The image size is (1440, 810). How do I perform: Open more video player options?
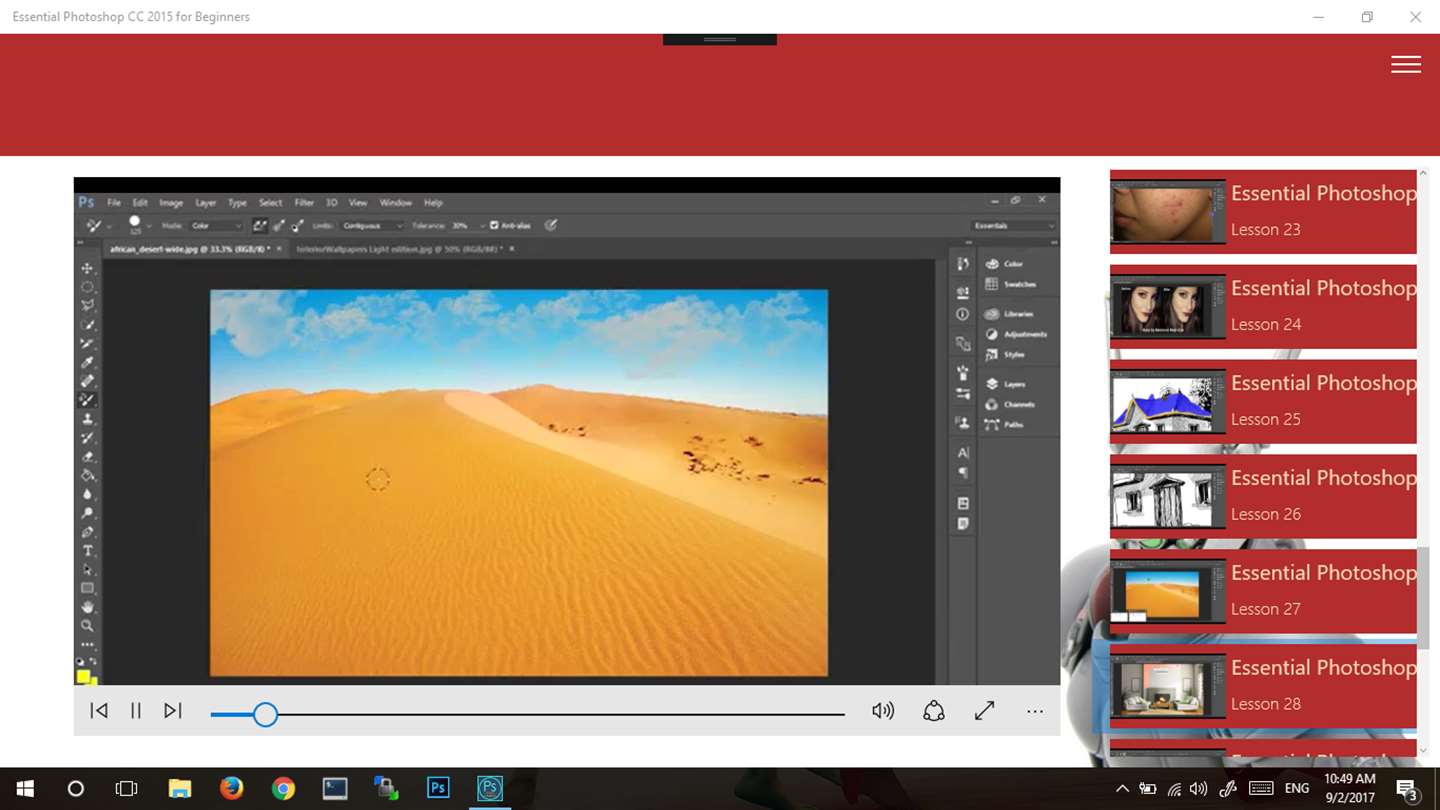1035,711
